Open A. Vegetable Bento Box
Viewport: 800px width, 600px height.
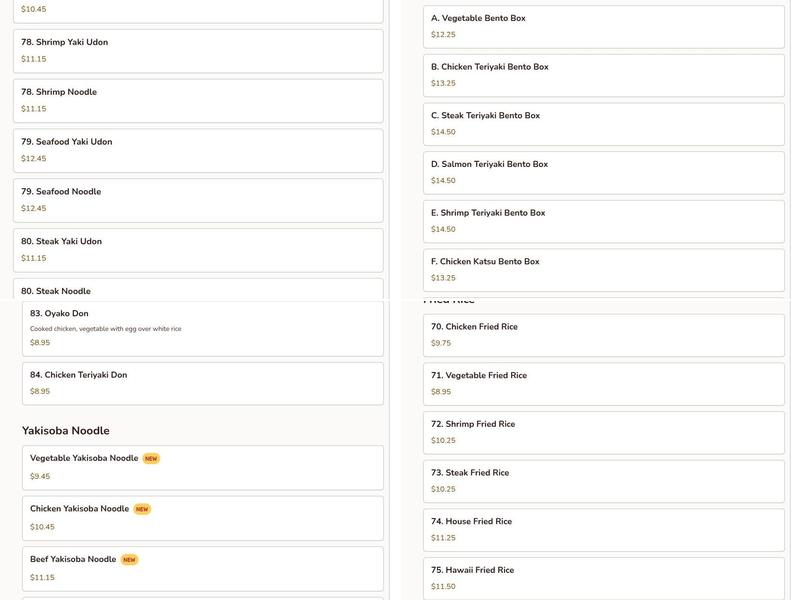coord(603,26)
